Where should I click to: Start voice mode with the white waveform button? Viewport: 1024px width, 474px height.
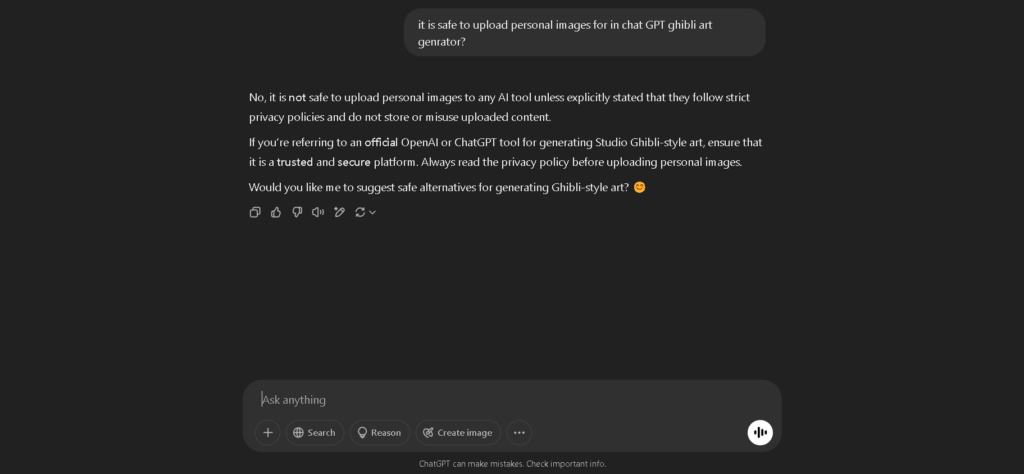click(760, 432)
